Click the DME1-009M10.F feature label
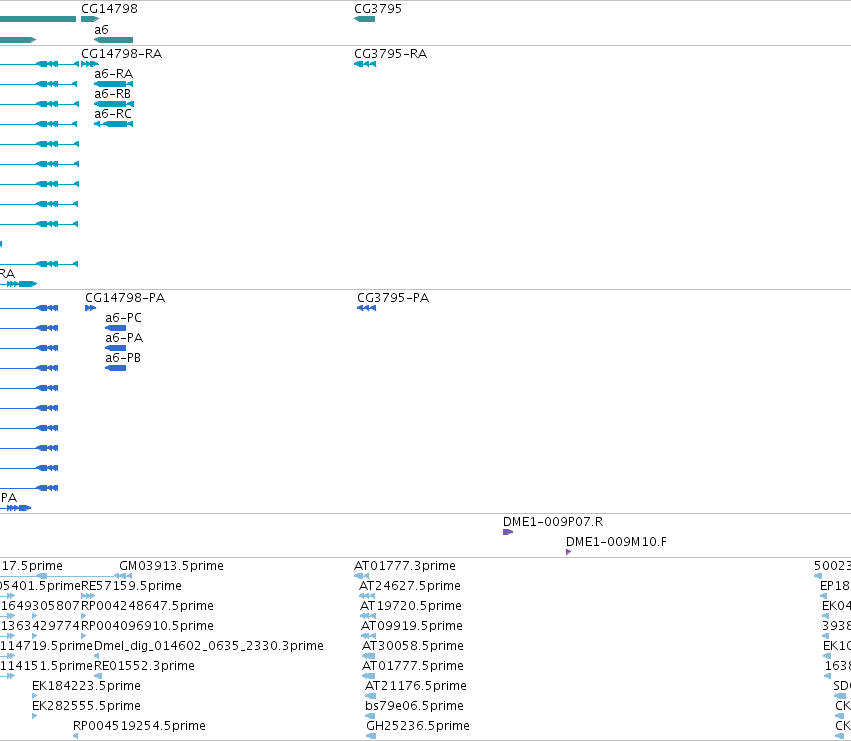Screen dimensions: 851x741 point(616,542)
